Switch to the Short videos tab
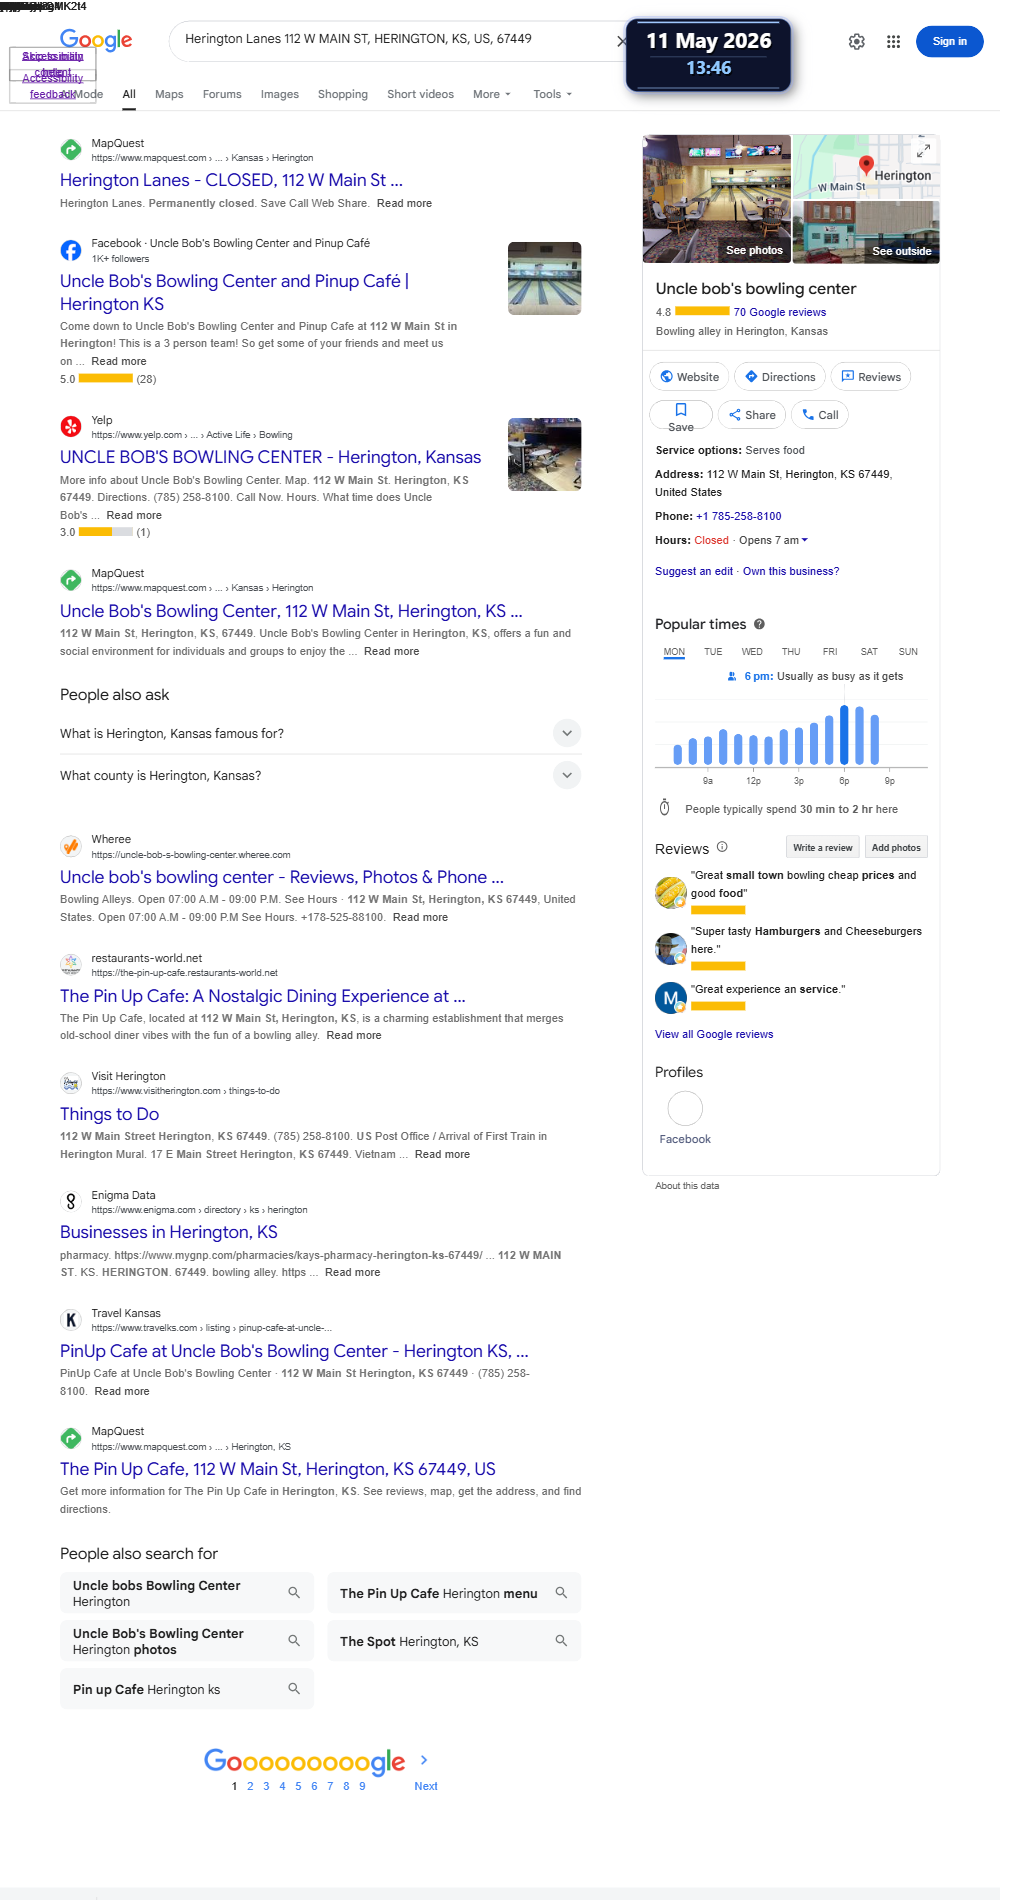The width and height of the screenshot is (1012, 1900). click(420, 94)
